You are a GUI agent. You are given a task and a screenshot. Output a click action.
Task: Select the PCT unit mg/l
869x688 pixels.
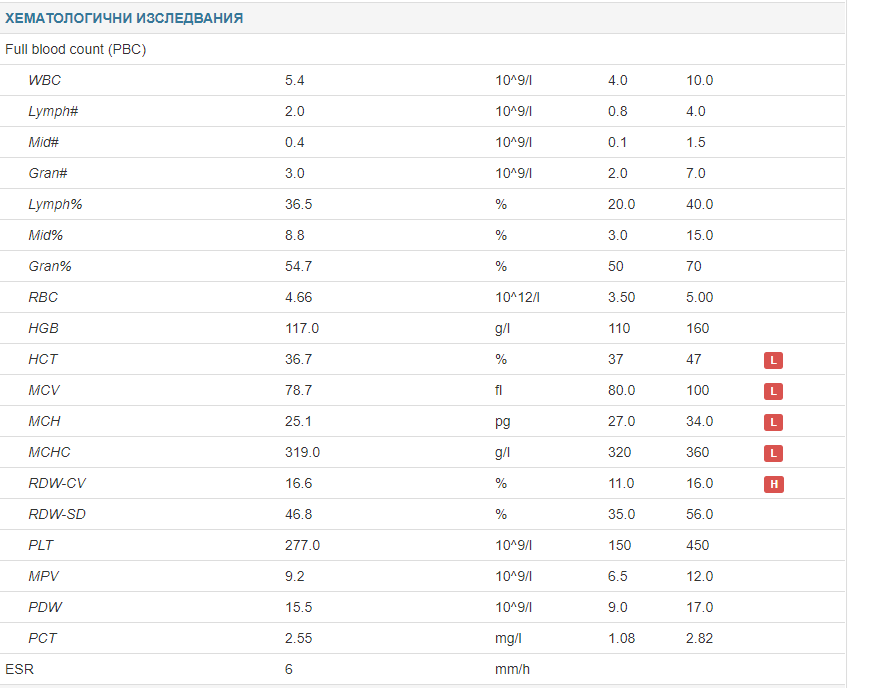point(510,638)
